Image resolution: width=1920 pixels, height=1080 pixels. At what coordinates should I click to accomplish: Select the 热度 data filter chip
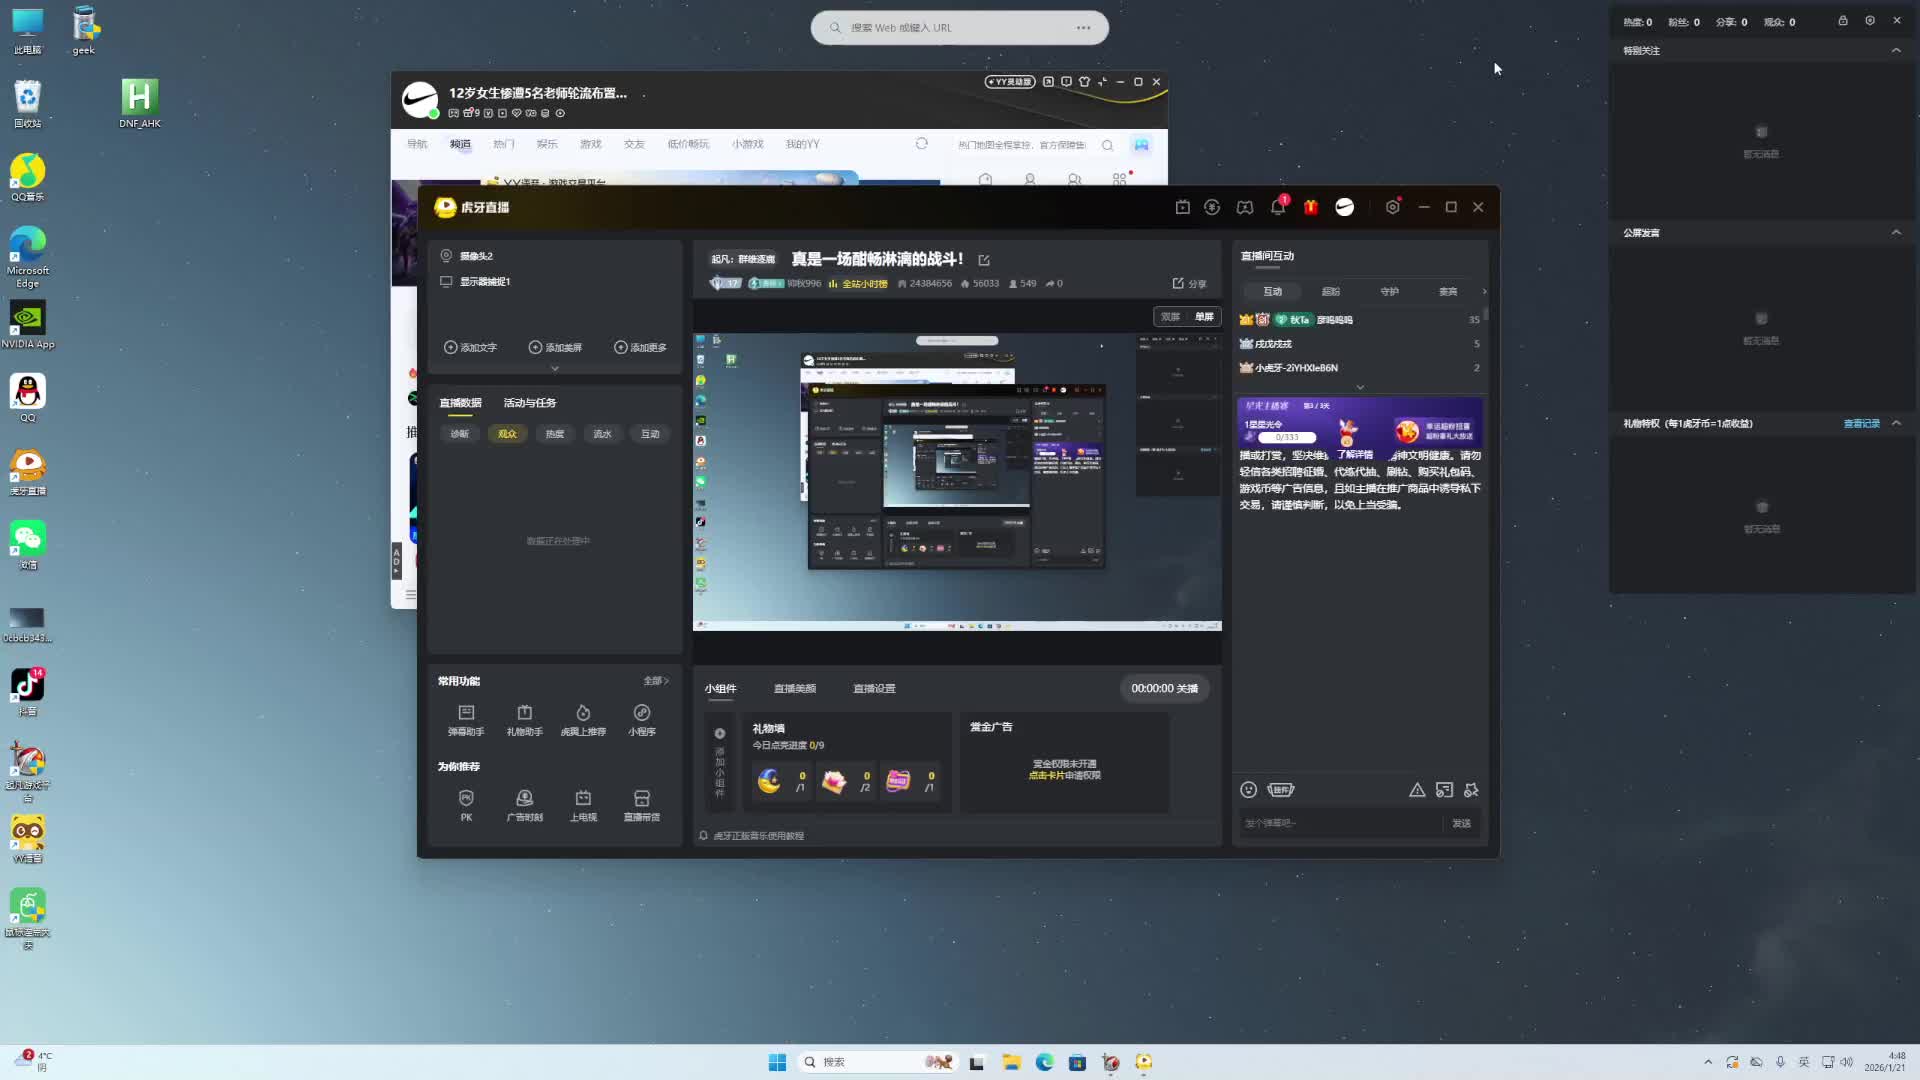(555, 434)
